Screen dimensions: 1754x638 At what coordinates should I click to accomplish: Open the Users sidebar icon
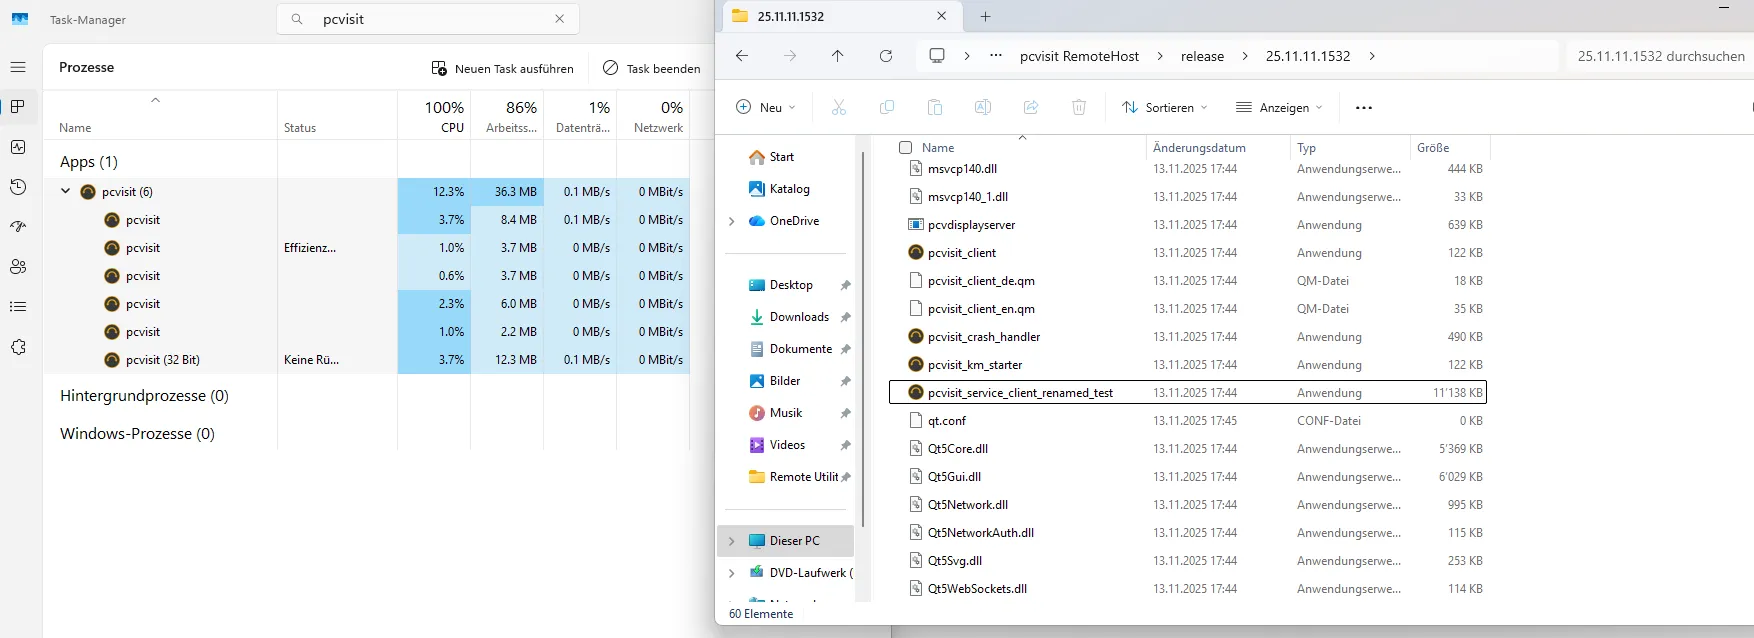click(18, 267)
